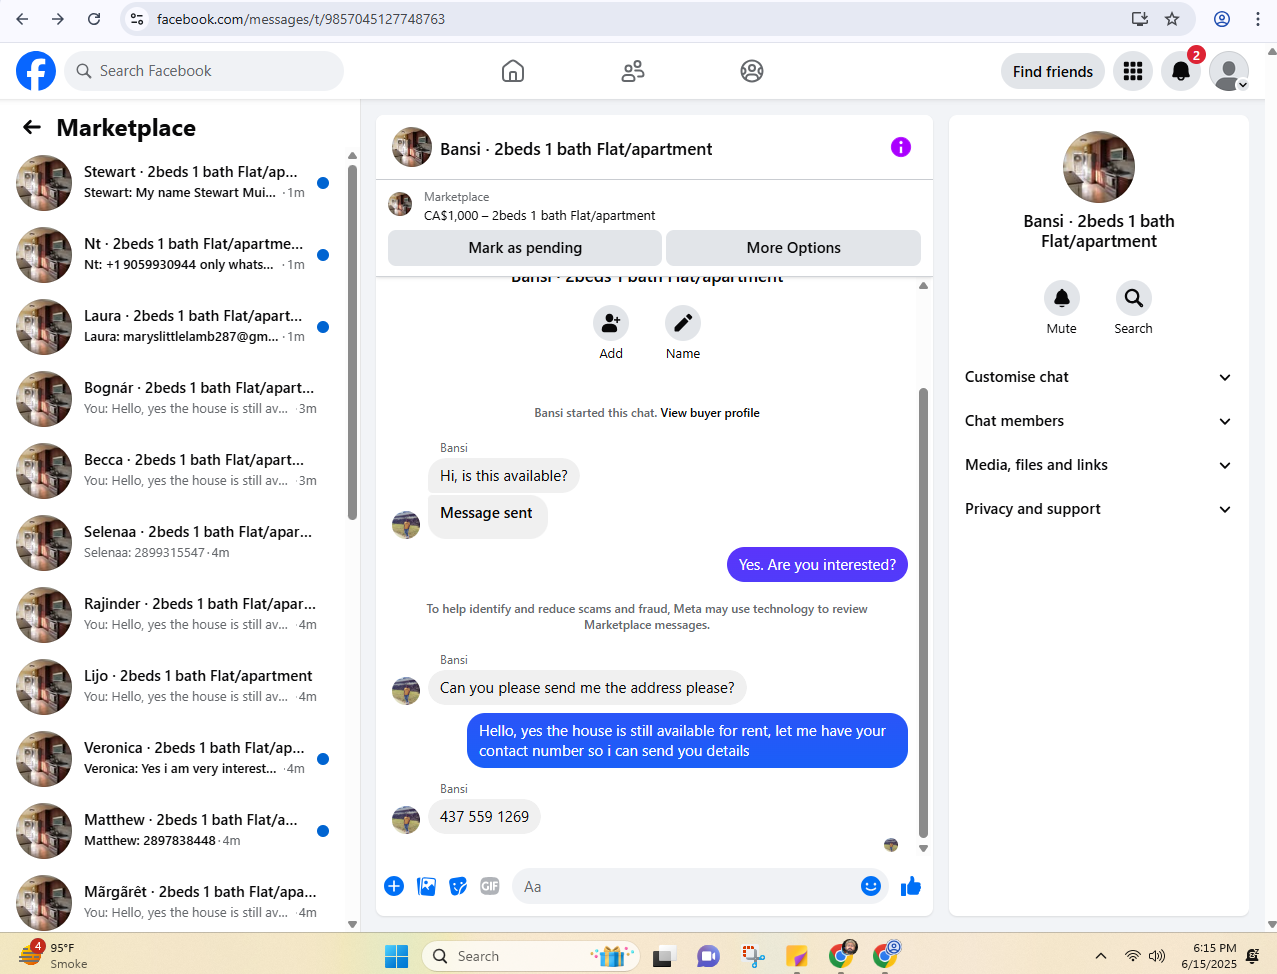Click Mark as pending button
Image resolution: width=1277 pixels, height=974 pixels.
point(525,248)
